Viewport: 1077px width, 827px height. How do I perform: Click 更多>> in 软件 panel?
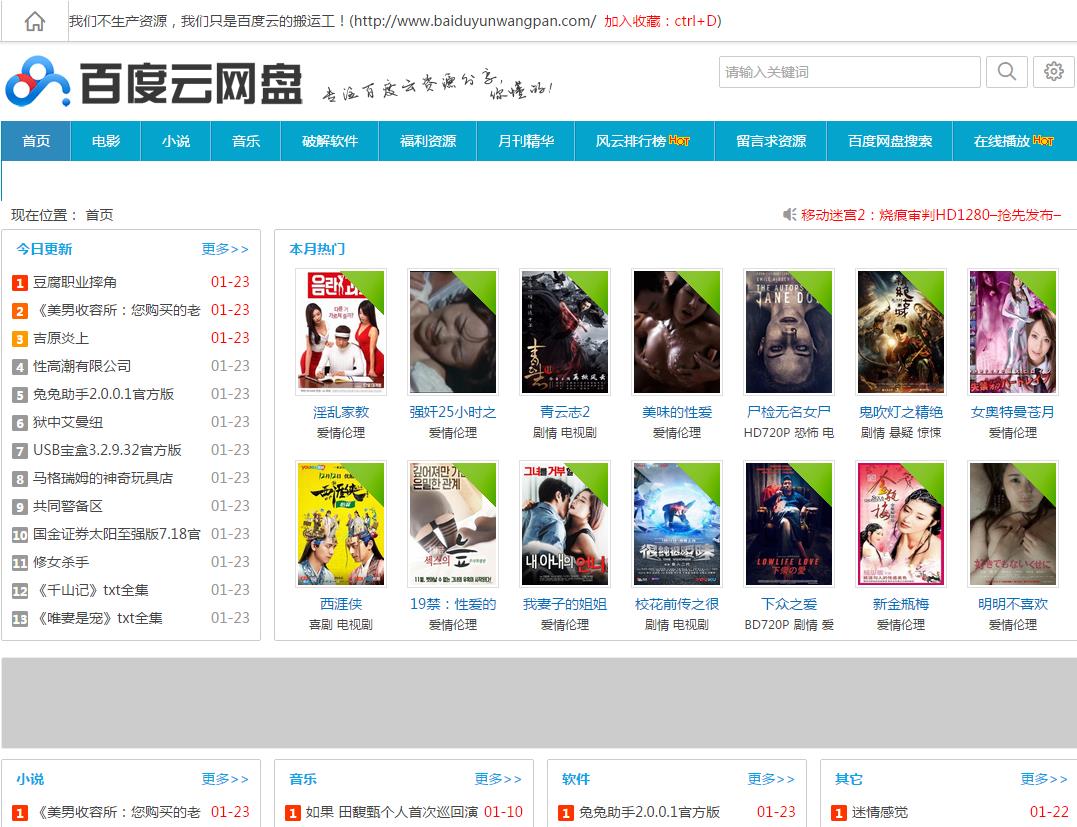771,779
